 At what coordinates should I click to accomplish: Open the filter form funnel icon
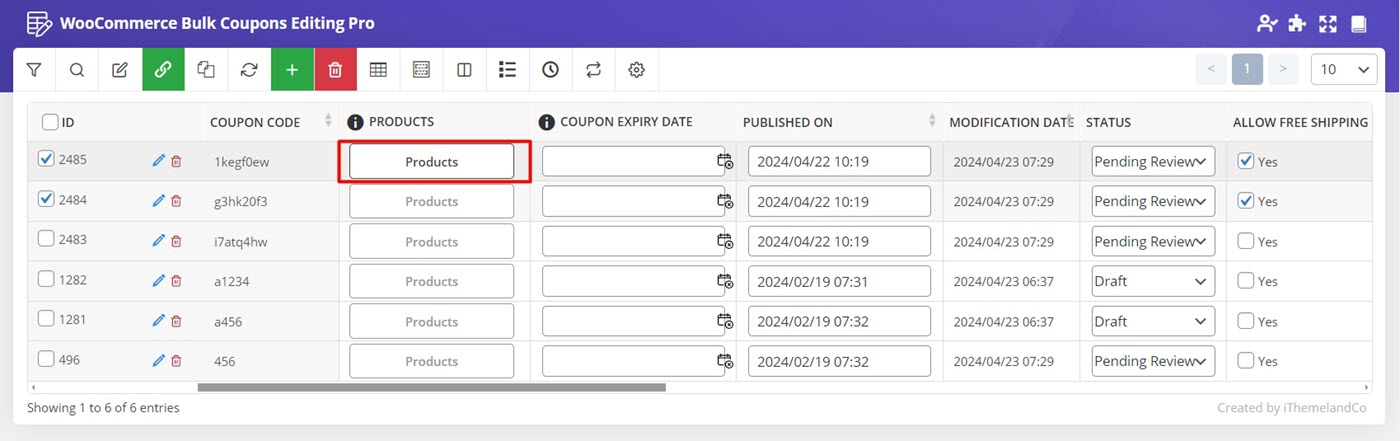pyautogui.click(x=34, y=70)
